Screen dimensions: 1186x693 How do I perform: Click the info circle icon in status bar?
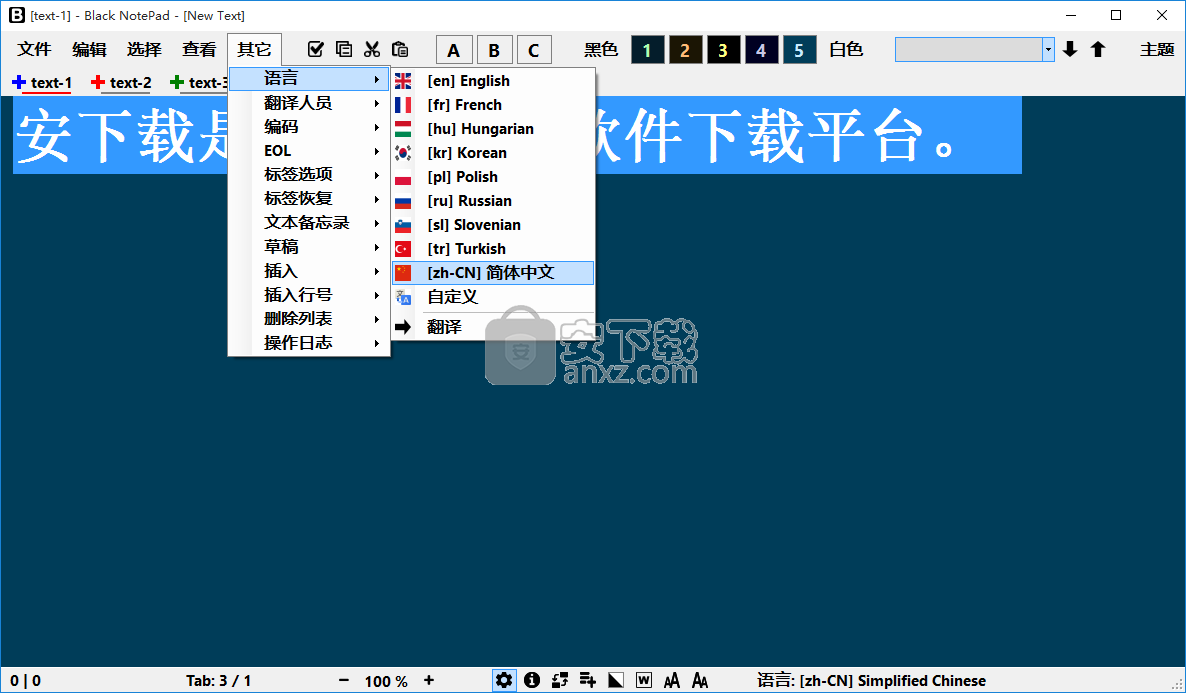click(532, 680)
